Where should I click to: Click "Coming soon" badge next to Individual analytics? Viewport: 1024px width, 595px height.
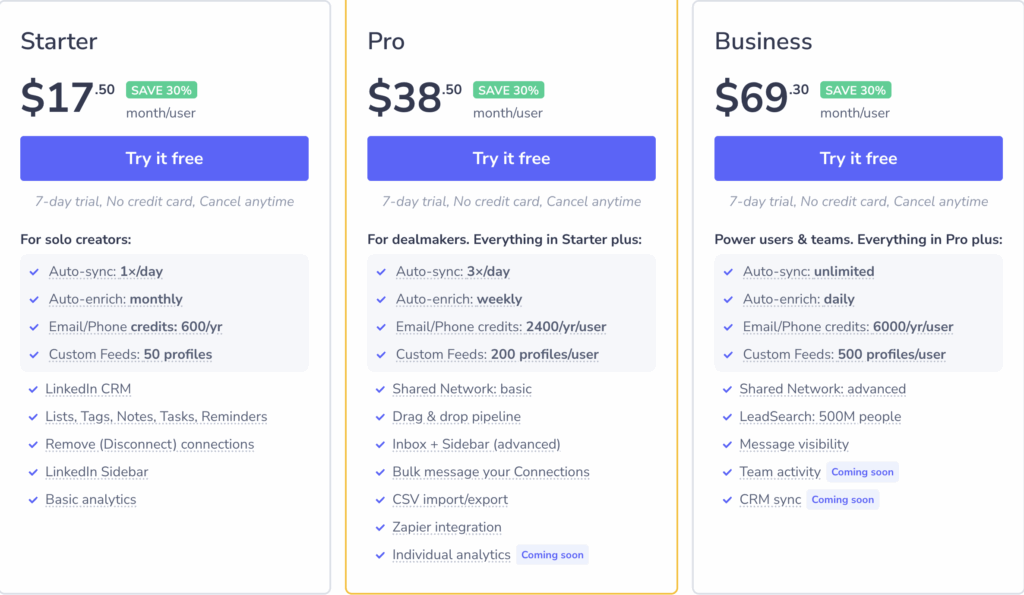click(x=552, y=554)
